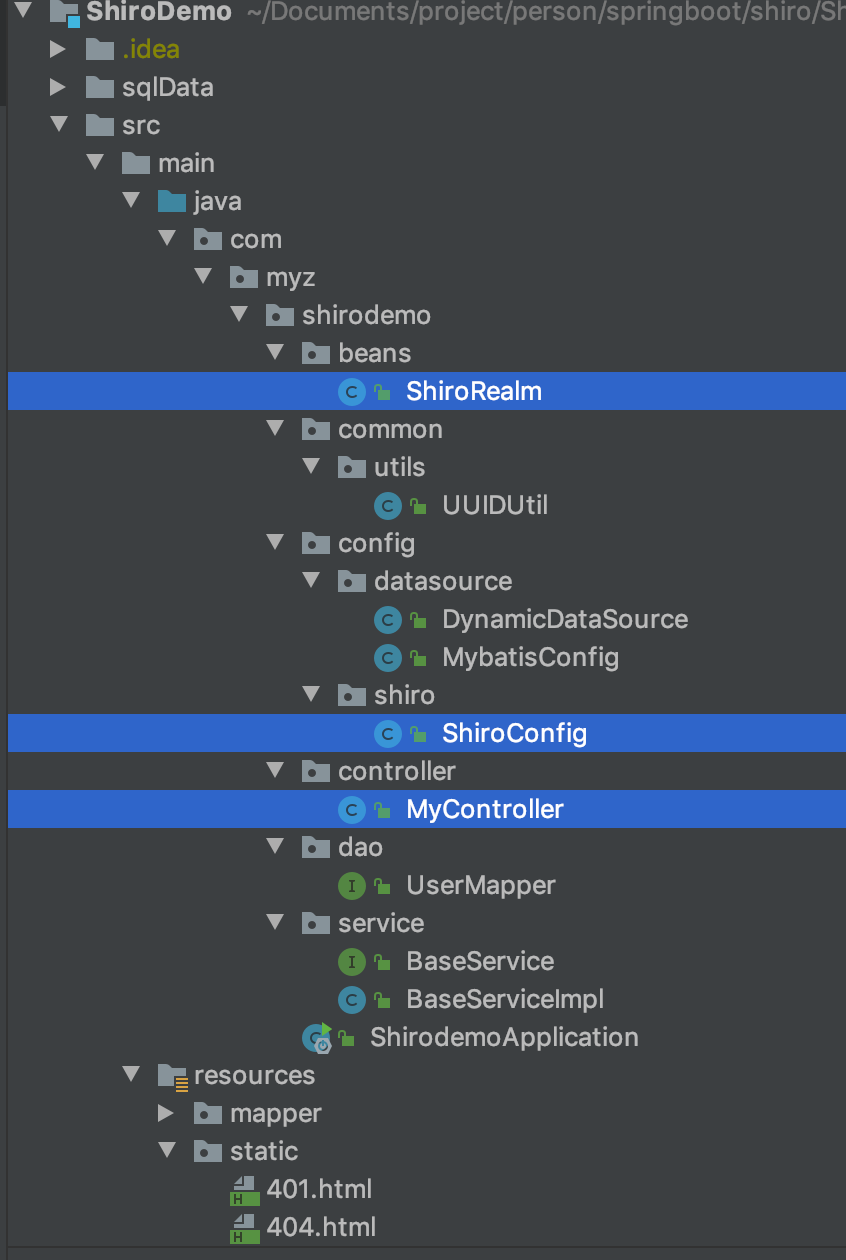
Task: Select the BaseServiceImpl class
Action: pyautogui.click(x=505, y=1000)
